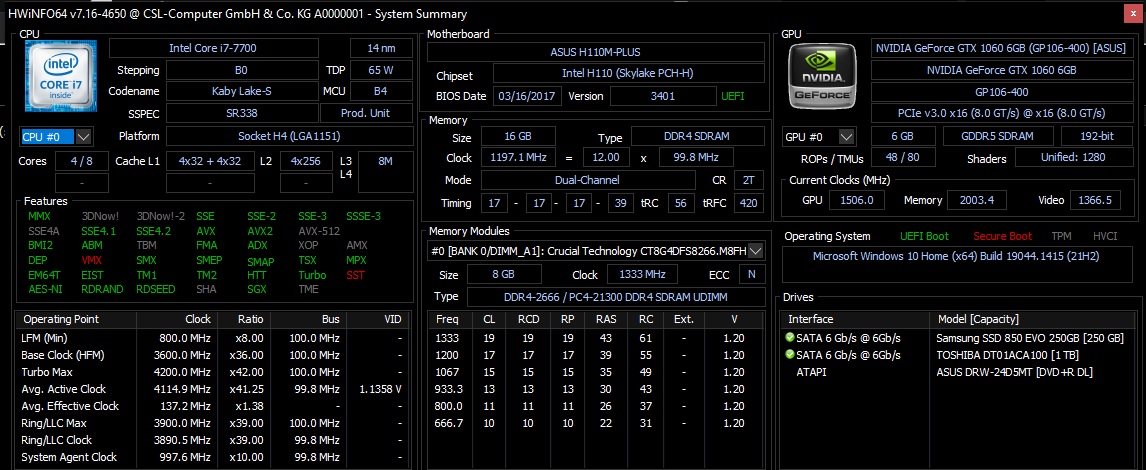Screen dimensions: 1146x470
Task: Select the Samsung SSD 850 EVO drive row
Action: pos(959,338)
